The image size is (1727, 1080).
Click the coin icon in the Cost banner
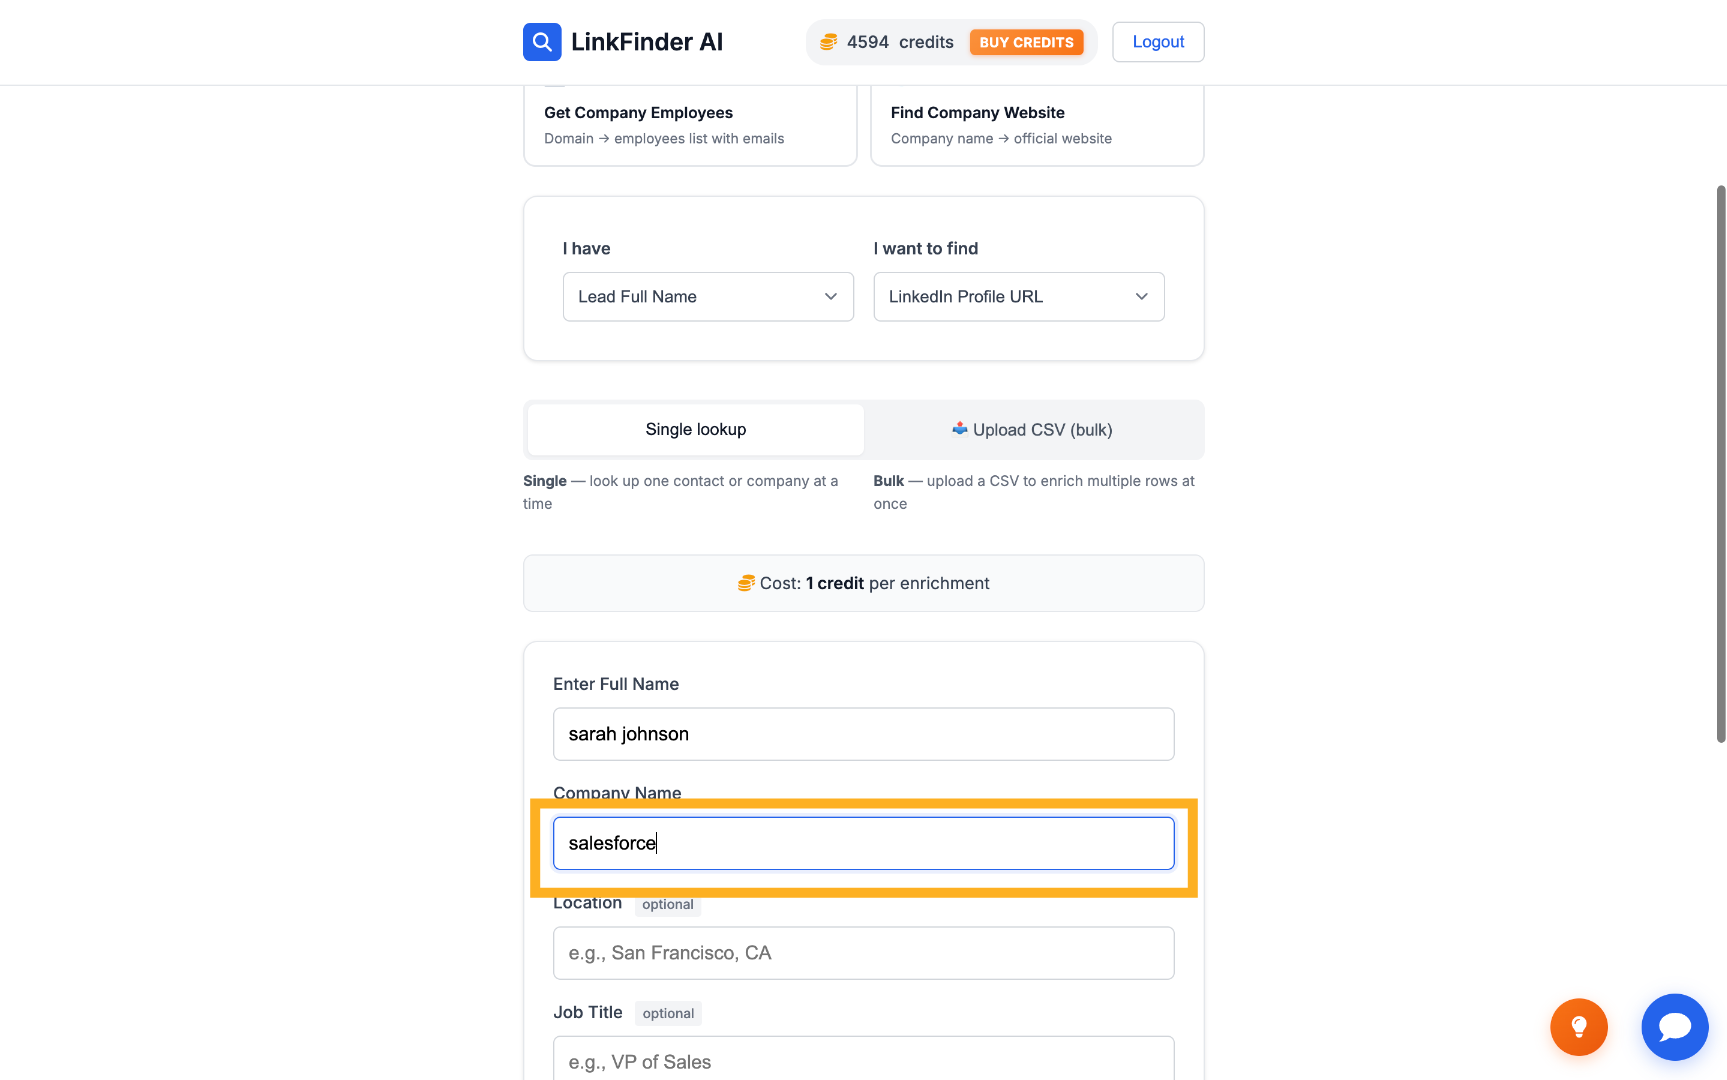pyautogui.click(x=746, y=583)
